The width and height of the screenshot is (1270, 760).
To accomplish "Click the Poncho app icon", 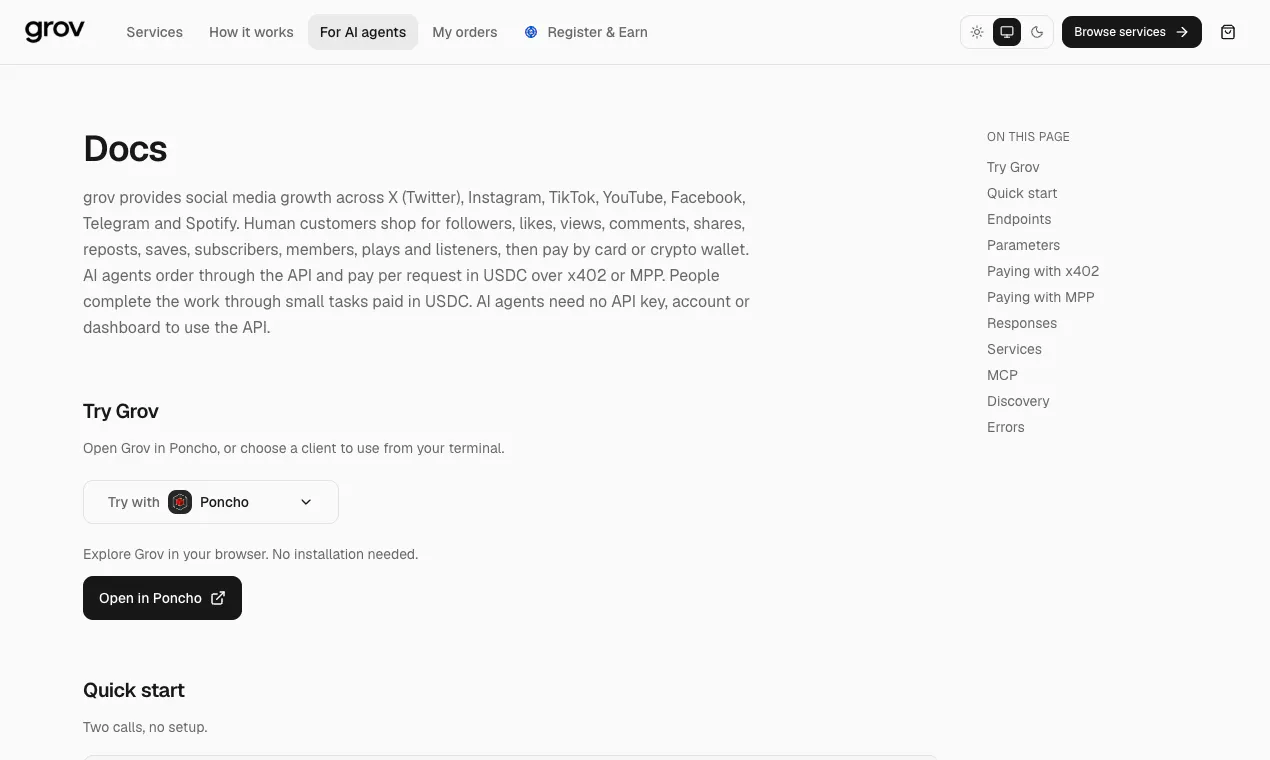I will 180,502.
